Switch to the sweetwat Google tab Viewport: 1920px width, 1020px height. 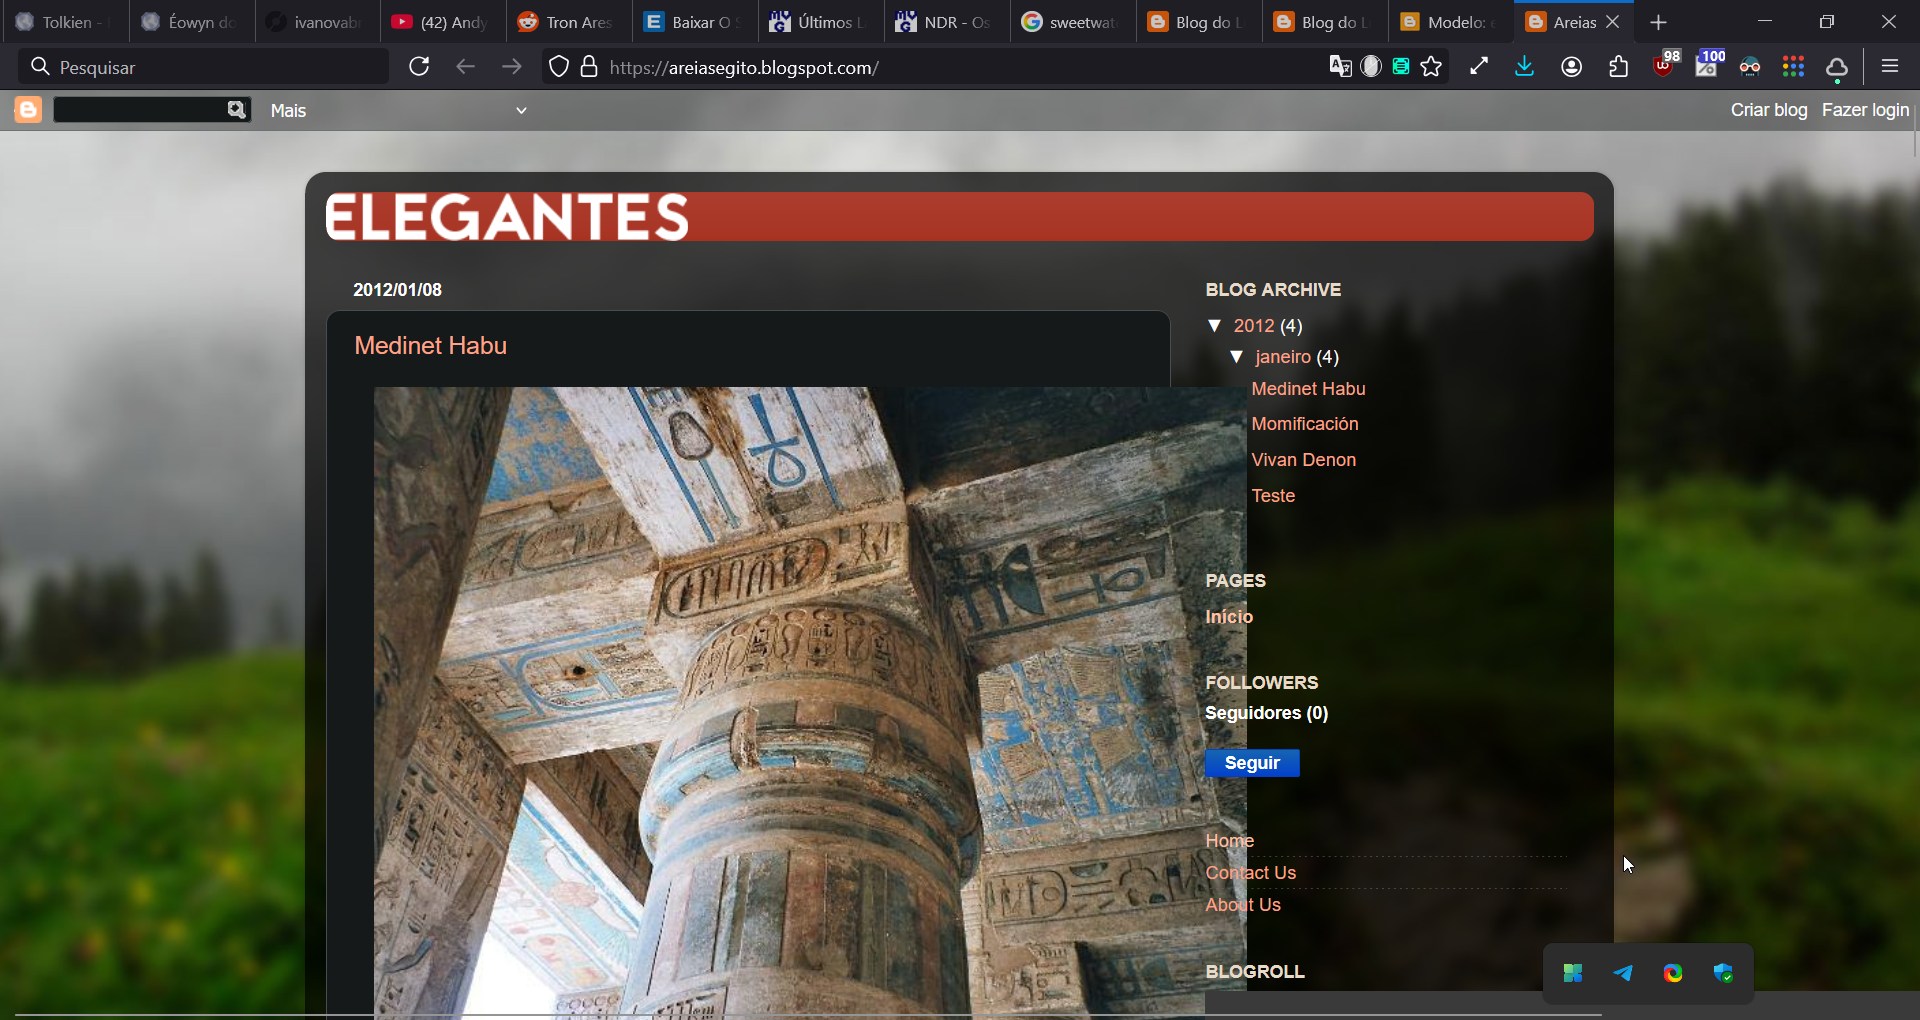[1071, 22]
